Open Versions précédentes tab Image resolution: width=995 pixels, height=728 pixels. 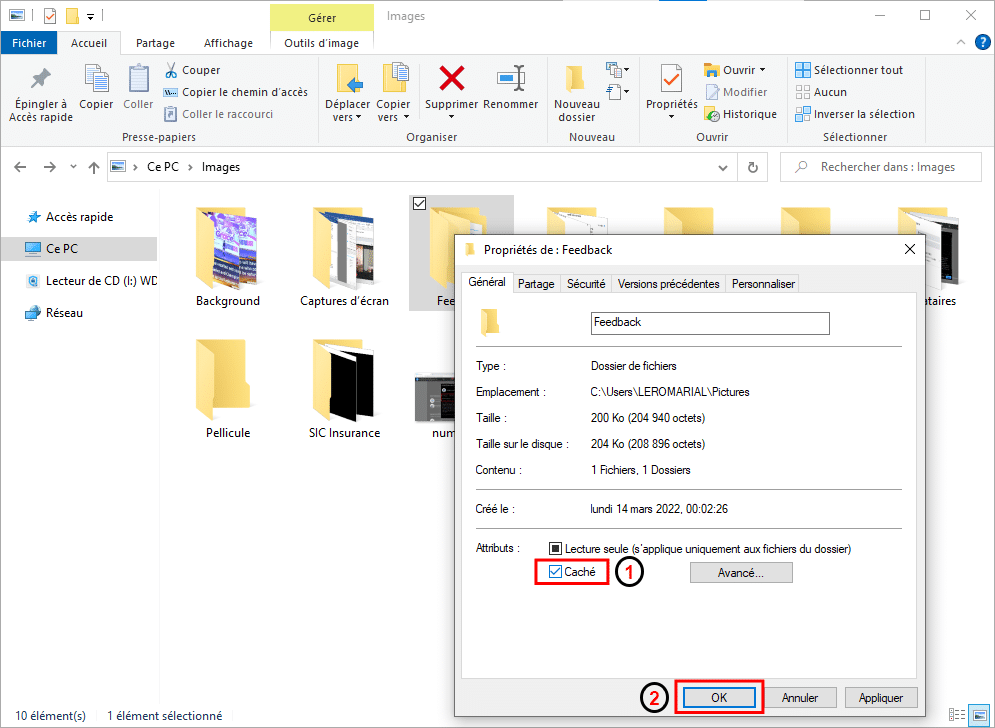668,284
